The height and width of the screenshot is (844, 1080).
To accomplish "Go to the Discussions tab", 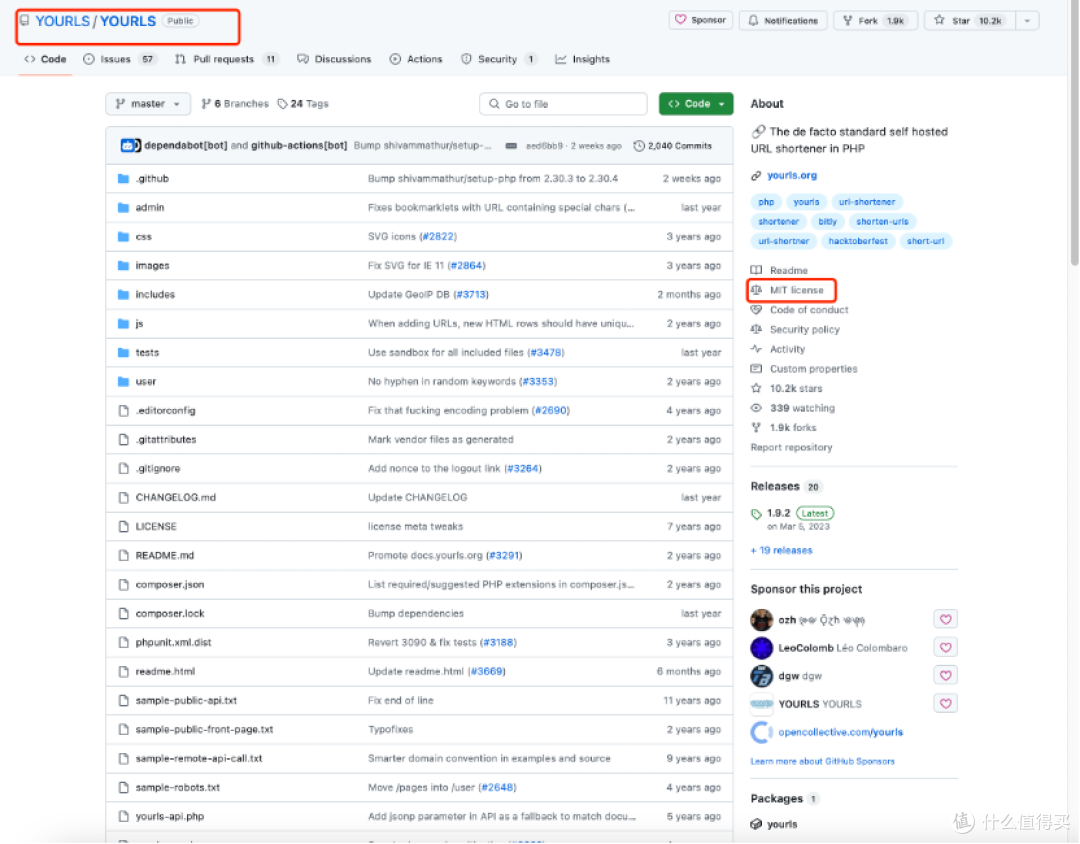I will [x=334, y=59].
